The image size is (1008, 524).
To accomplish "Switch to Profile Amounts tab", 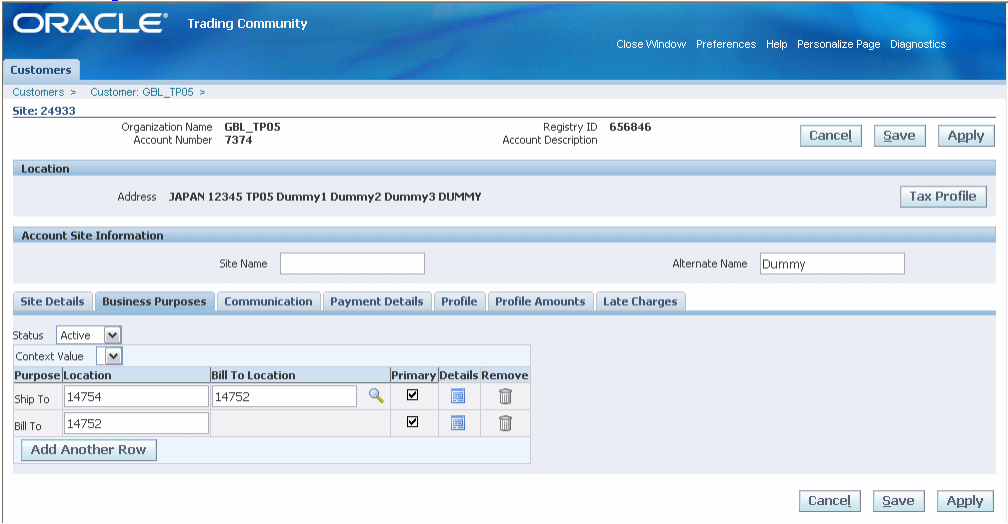I will pyautogui.click(x=540, y=302).
